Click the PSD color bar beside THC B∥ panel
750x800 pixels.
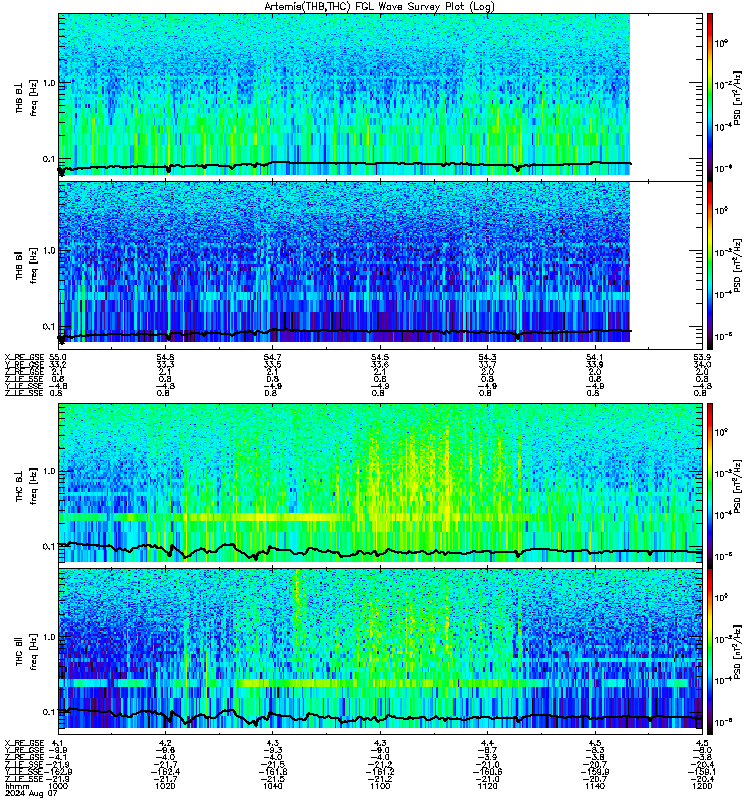pyautogui.click(x=710, y=652)
